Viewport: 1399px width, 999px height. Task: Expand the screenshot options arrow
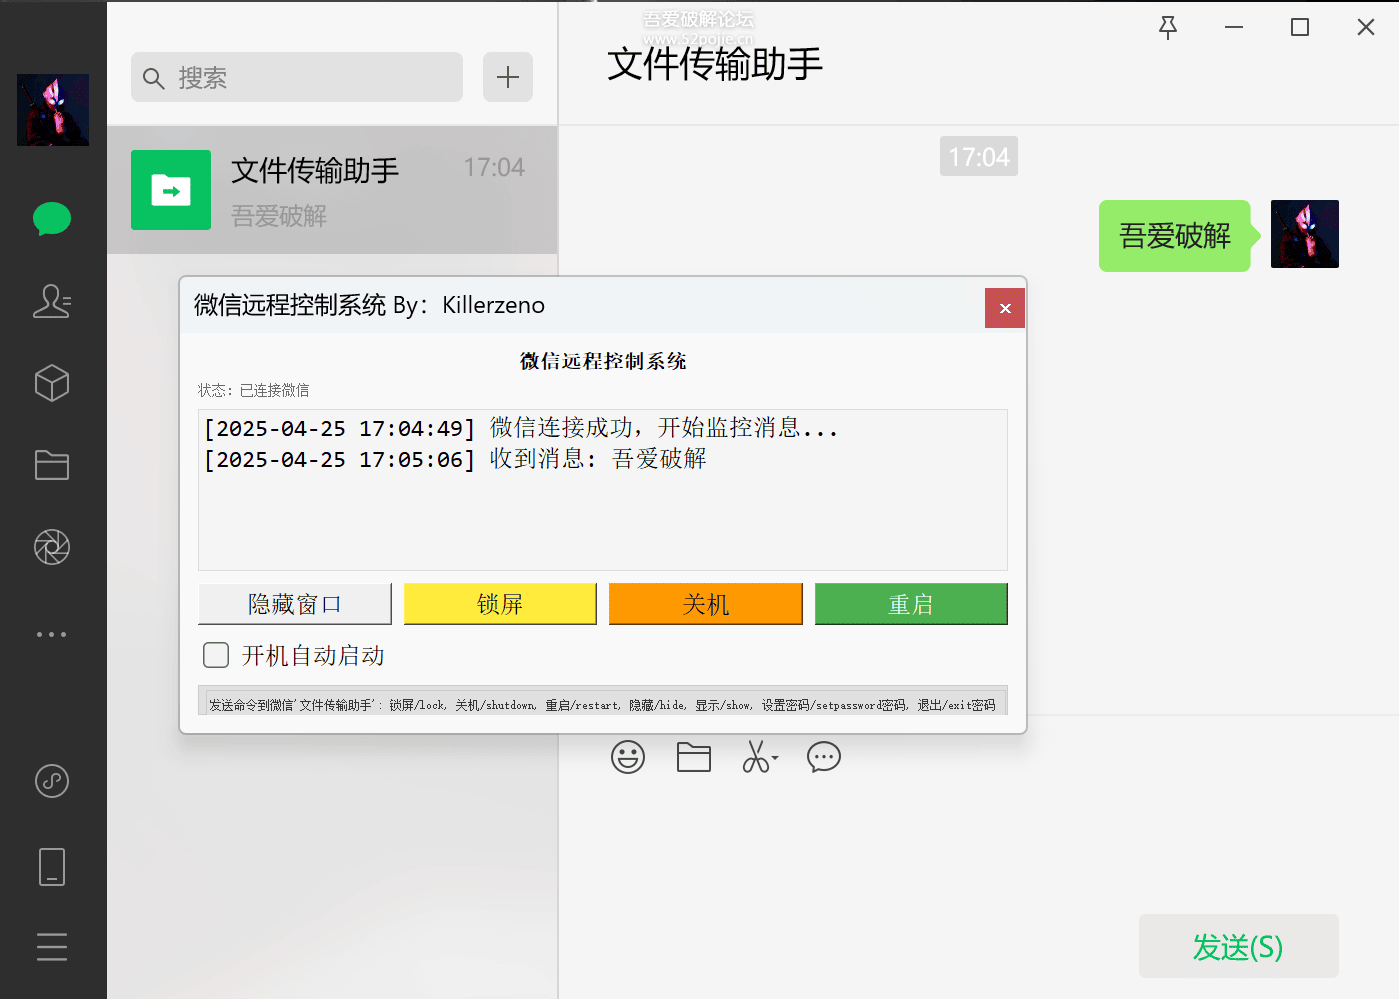tap(775, 758)
